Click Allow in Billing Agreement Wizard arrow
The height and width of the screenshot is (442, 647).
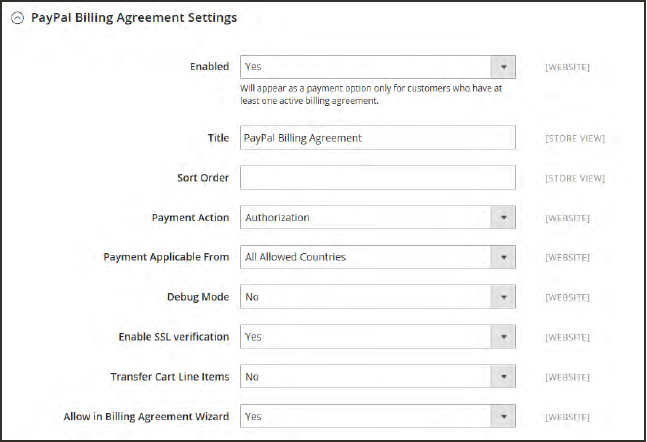click(503, 416)
